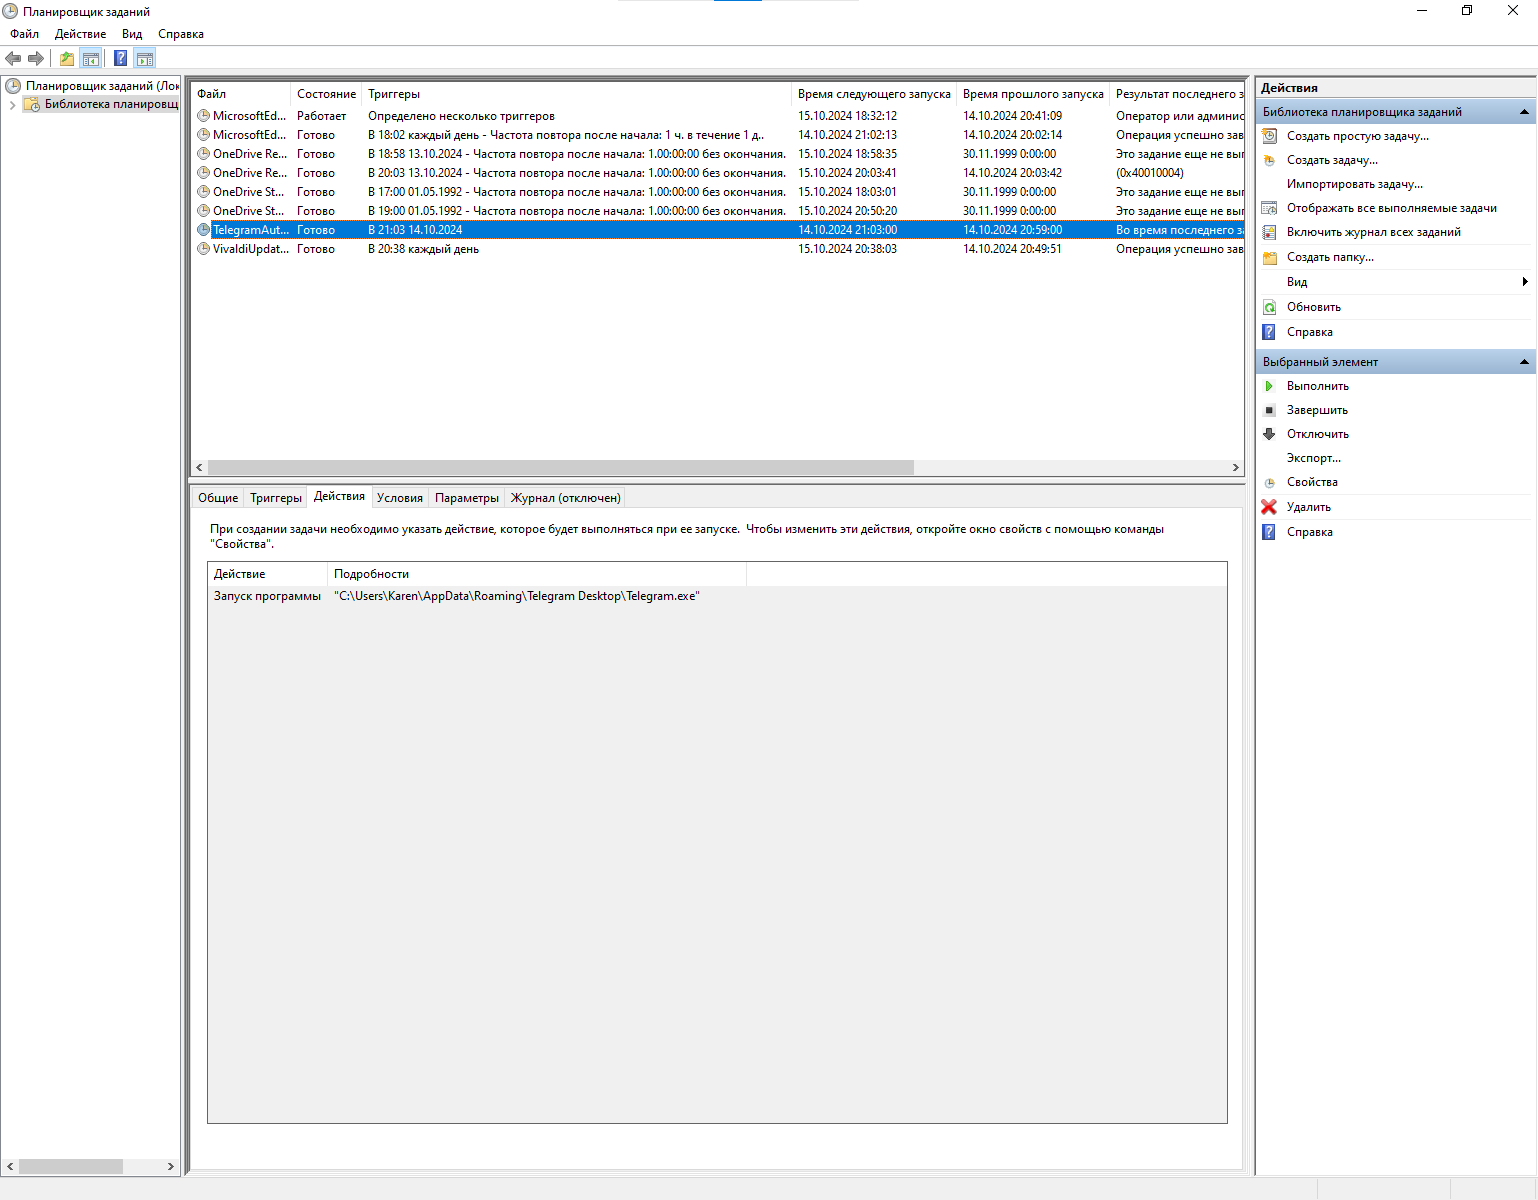Click the task list scrollbar right arrow
The width and height of the screenshot is (1538, 1200).
point(1235,467)
